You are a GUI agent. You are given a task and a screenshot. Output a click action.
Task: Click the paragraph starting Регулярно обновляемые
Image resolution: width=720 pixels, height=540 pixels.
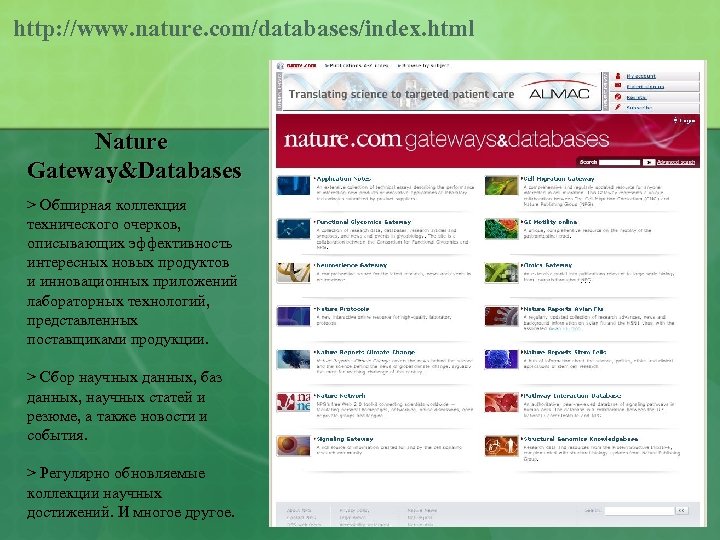click(x=131, y=493)
